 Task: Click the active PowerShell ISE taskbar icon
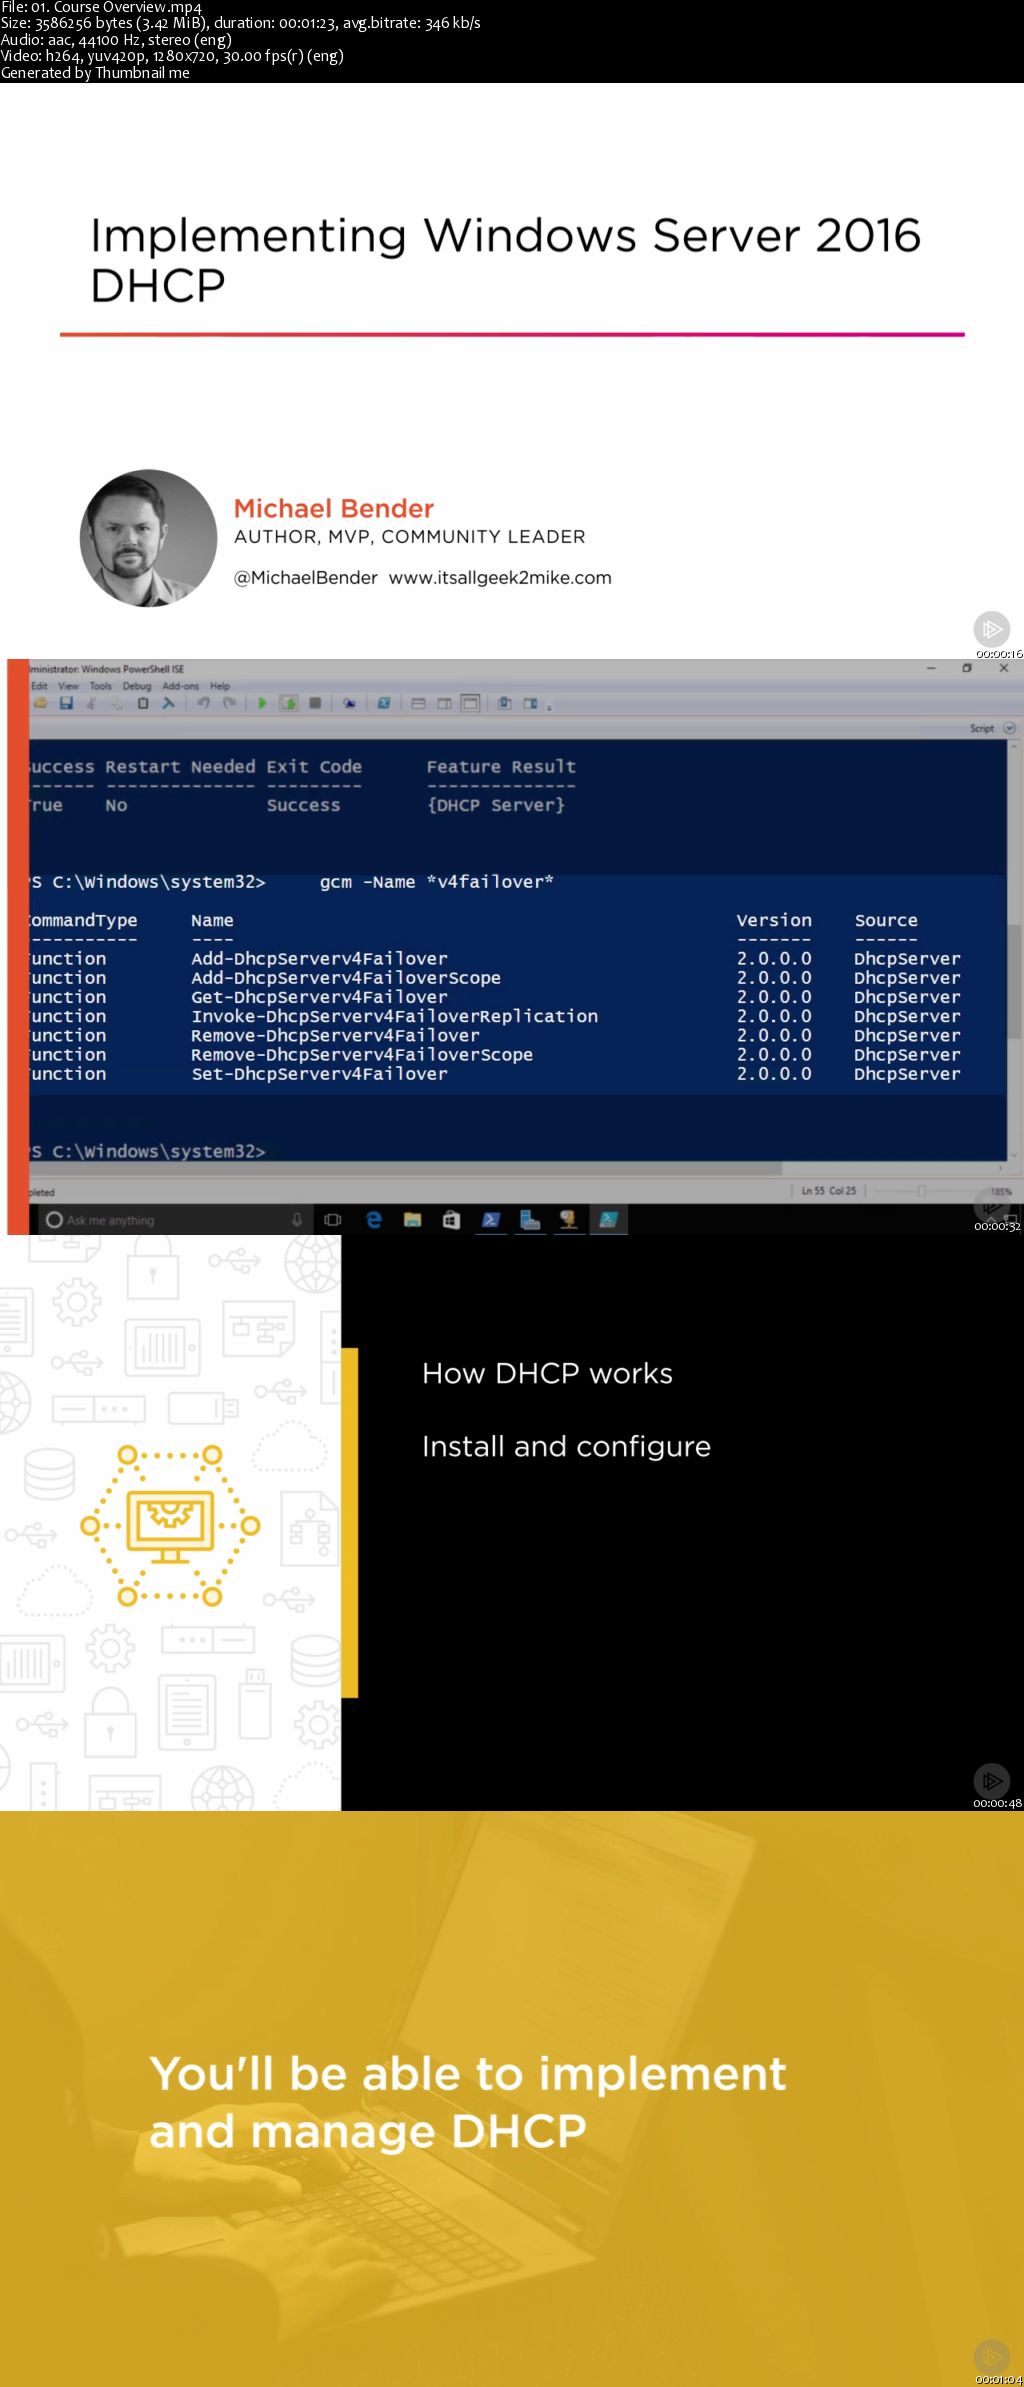[x=608, y=1219]
